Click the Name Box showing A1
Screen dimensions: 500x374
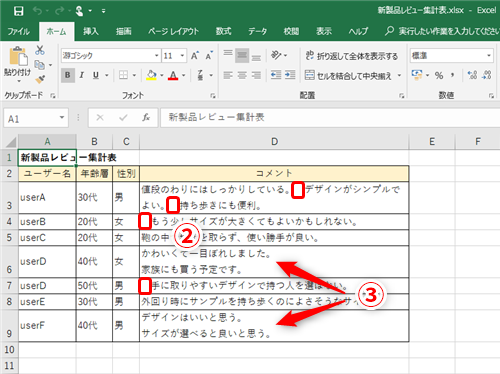point(36,118)
